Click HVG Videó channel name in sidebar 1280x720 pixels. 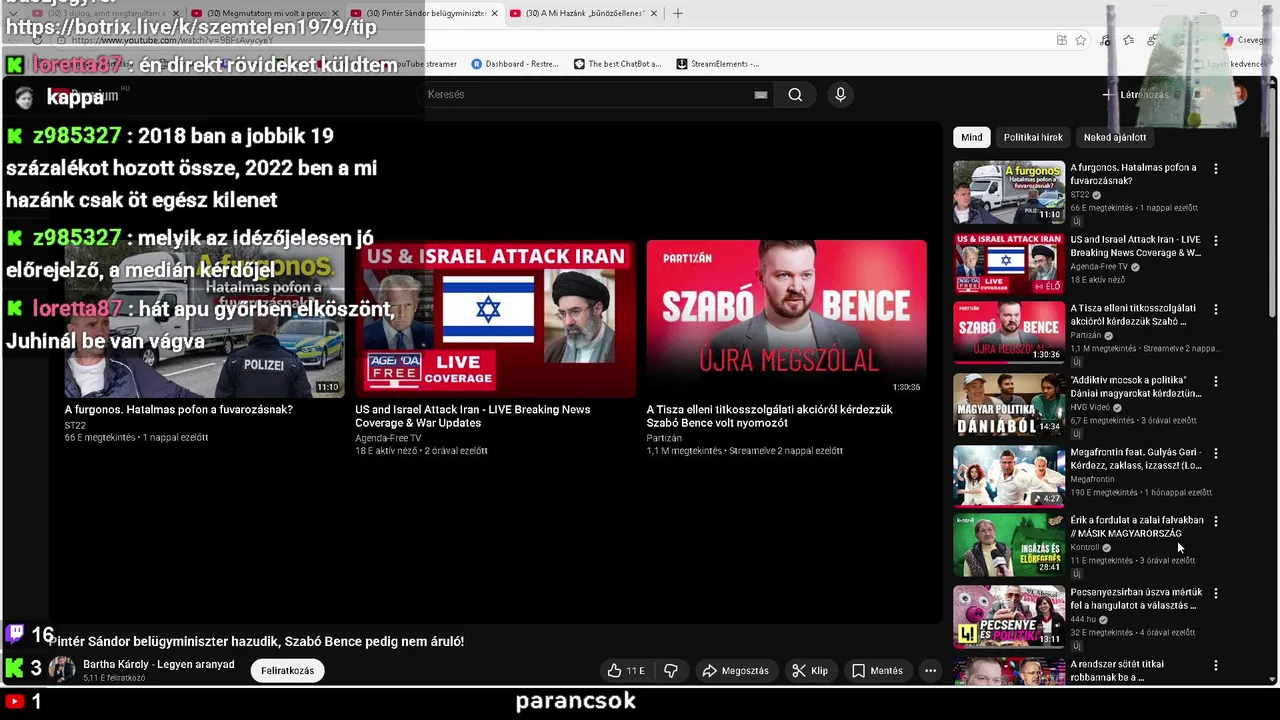pos(1090,408)
